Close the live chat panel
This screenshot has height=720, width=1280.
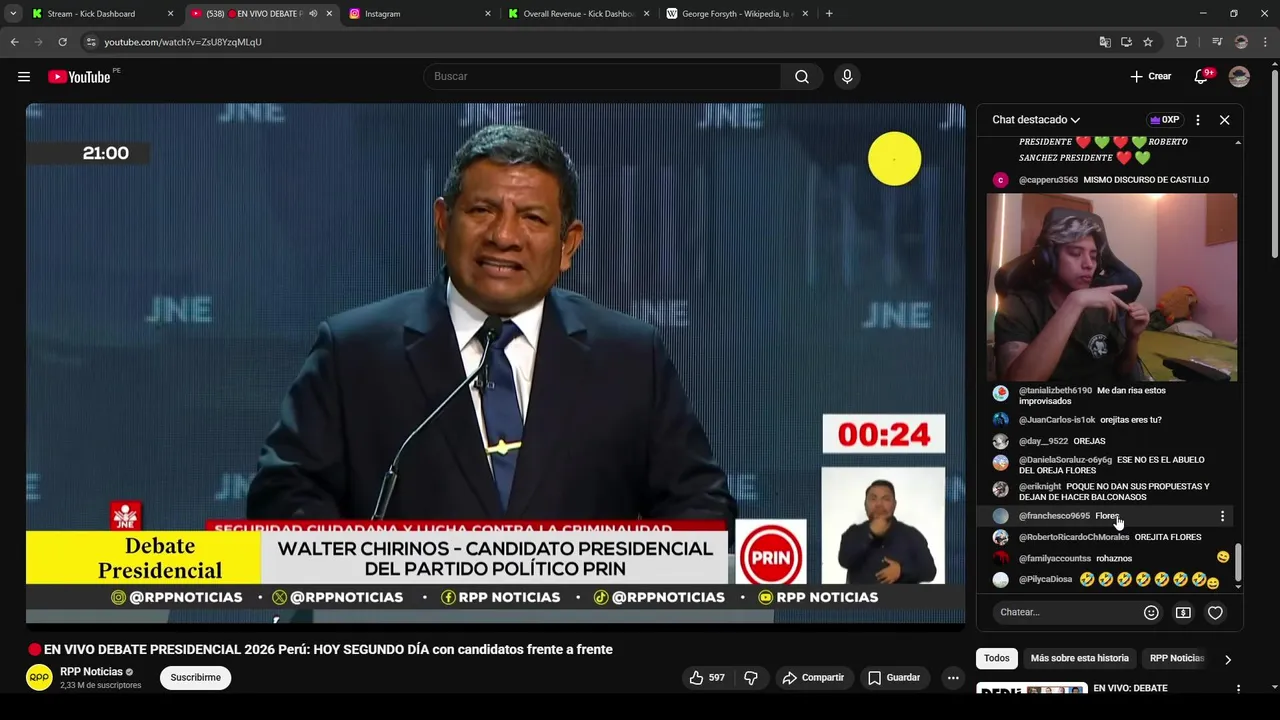1224,120
